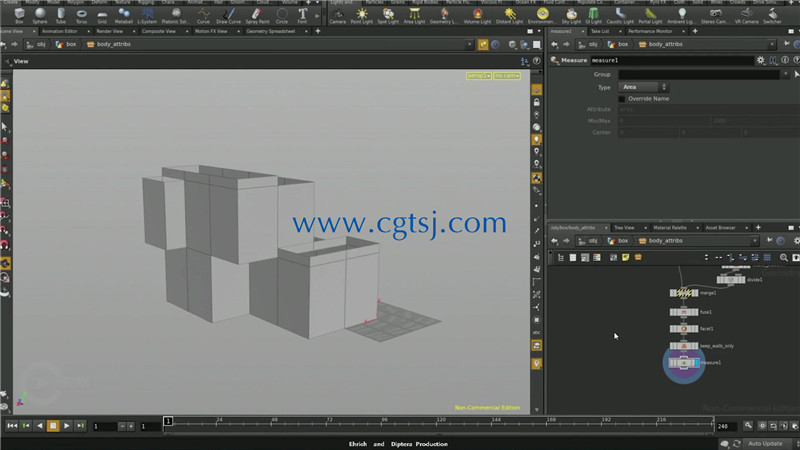Switch to the Tree View tab
This screenshot has width=800, height=450.
click(624, 228)
